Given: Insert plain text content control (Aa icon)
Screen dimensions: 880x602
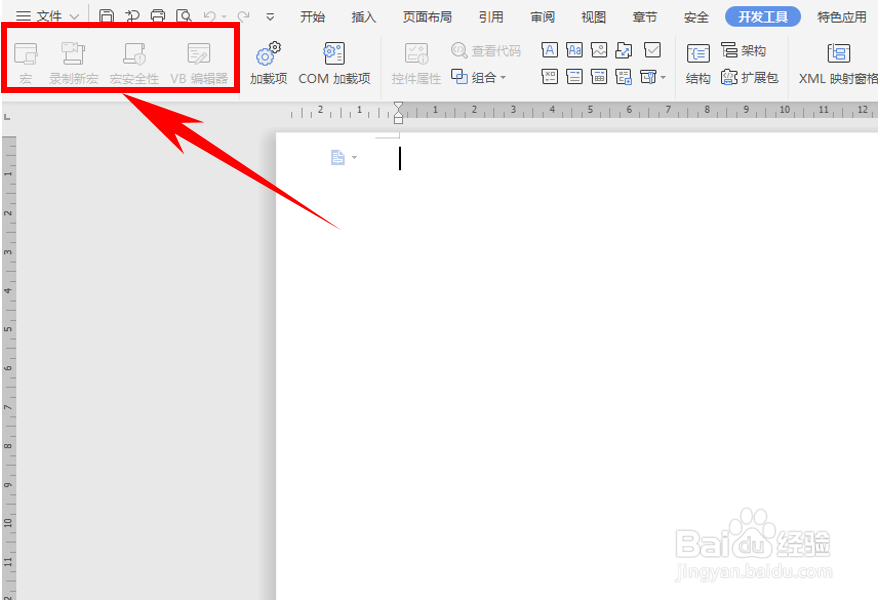Looking at the screenshot, I should [575, 50].
